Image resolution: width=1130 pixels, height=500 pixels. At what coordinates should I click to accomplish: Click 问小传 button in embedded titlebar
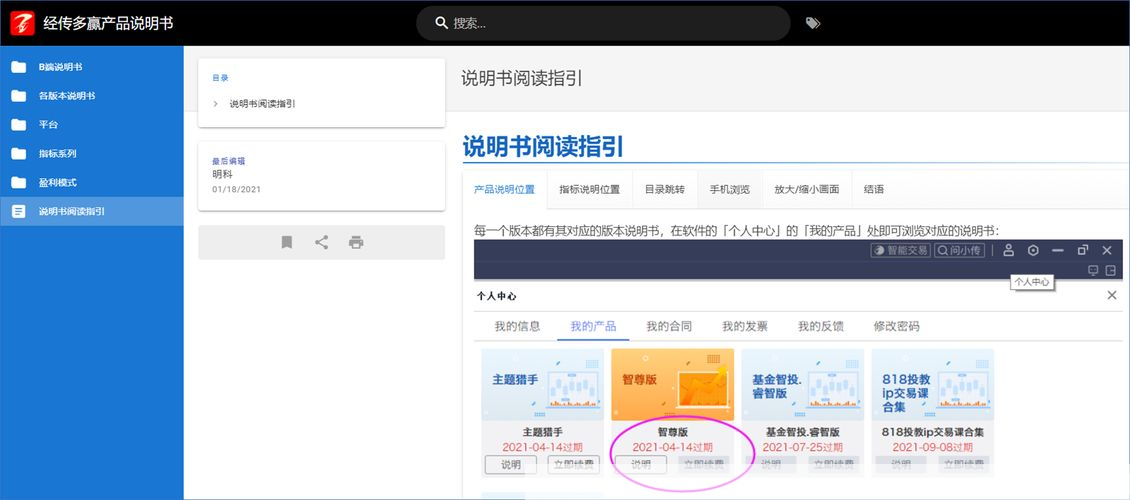pyautogui.click(x=958, y=250)
